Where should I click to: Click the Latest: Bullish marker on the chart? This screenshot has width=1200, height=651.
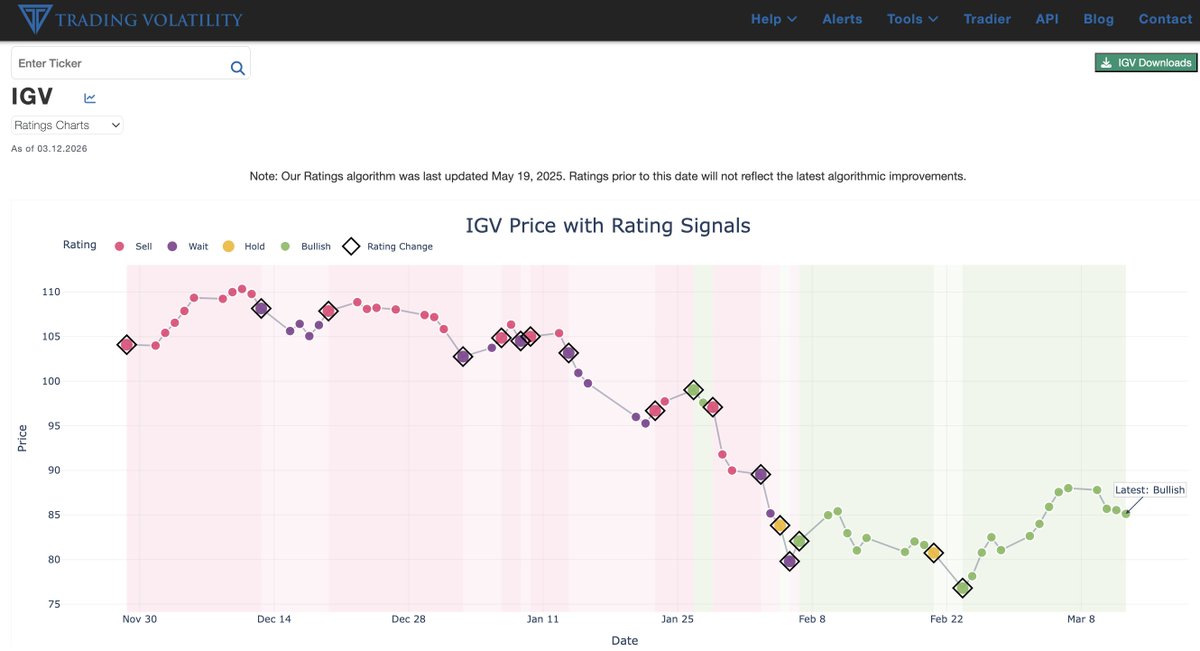click(1148, 489)
